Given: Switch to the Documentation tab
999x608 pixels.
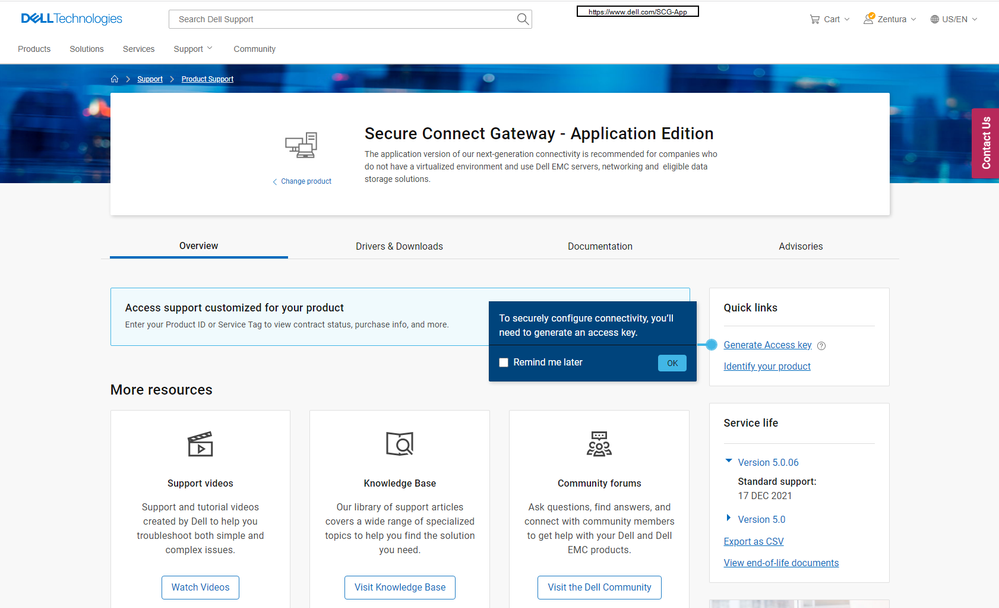Looking at the screenshot, I should coord(600,247).
